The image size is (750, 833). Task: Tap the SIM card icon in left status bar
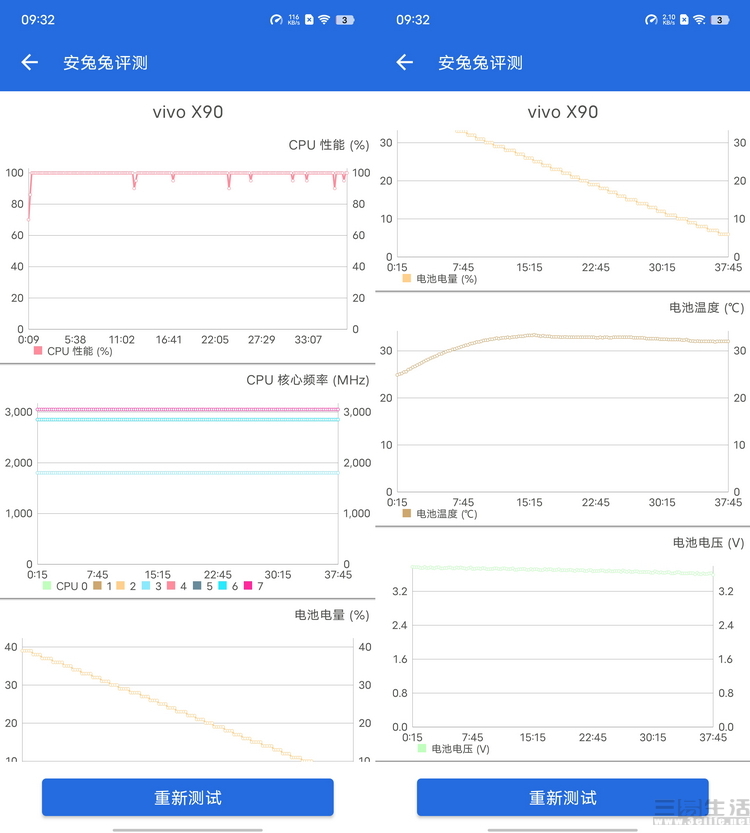tap(309, 20)
